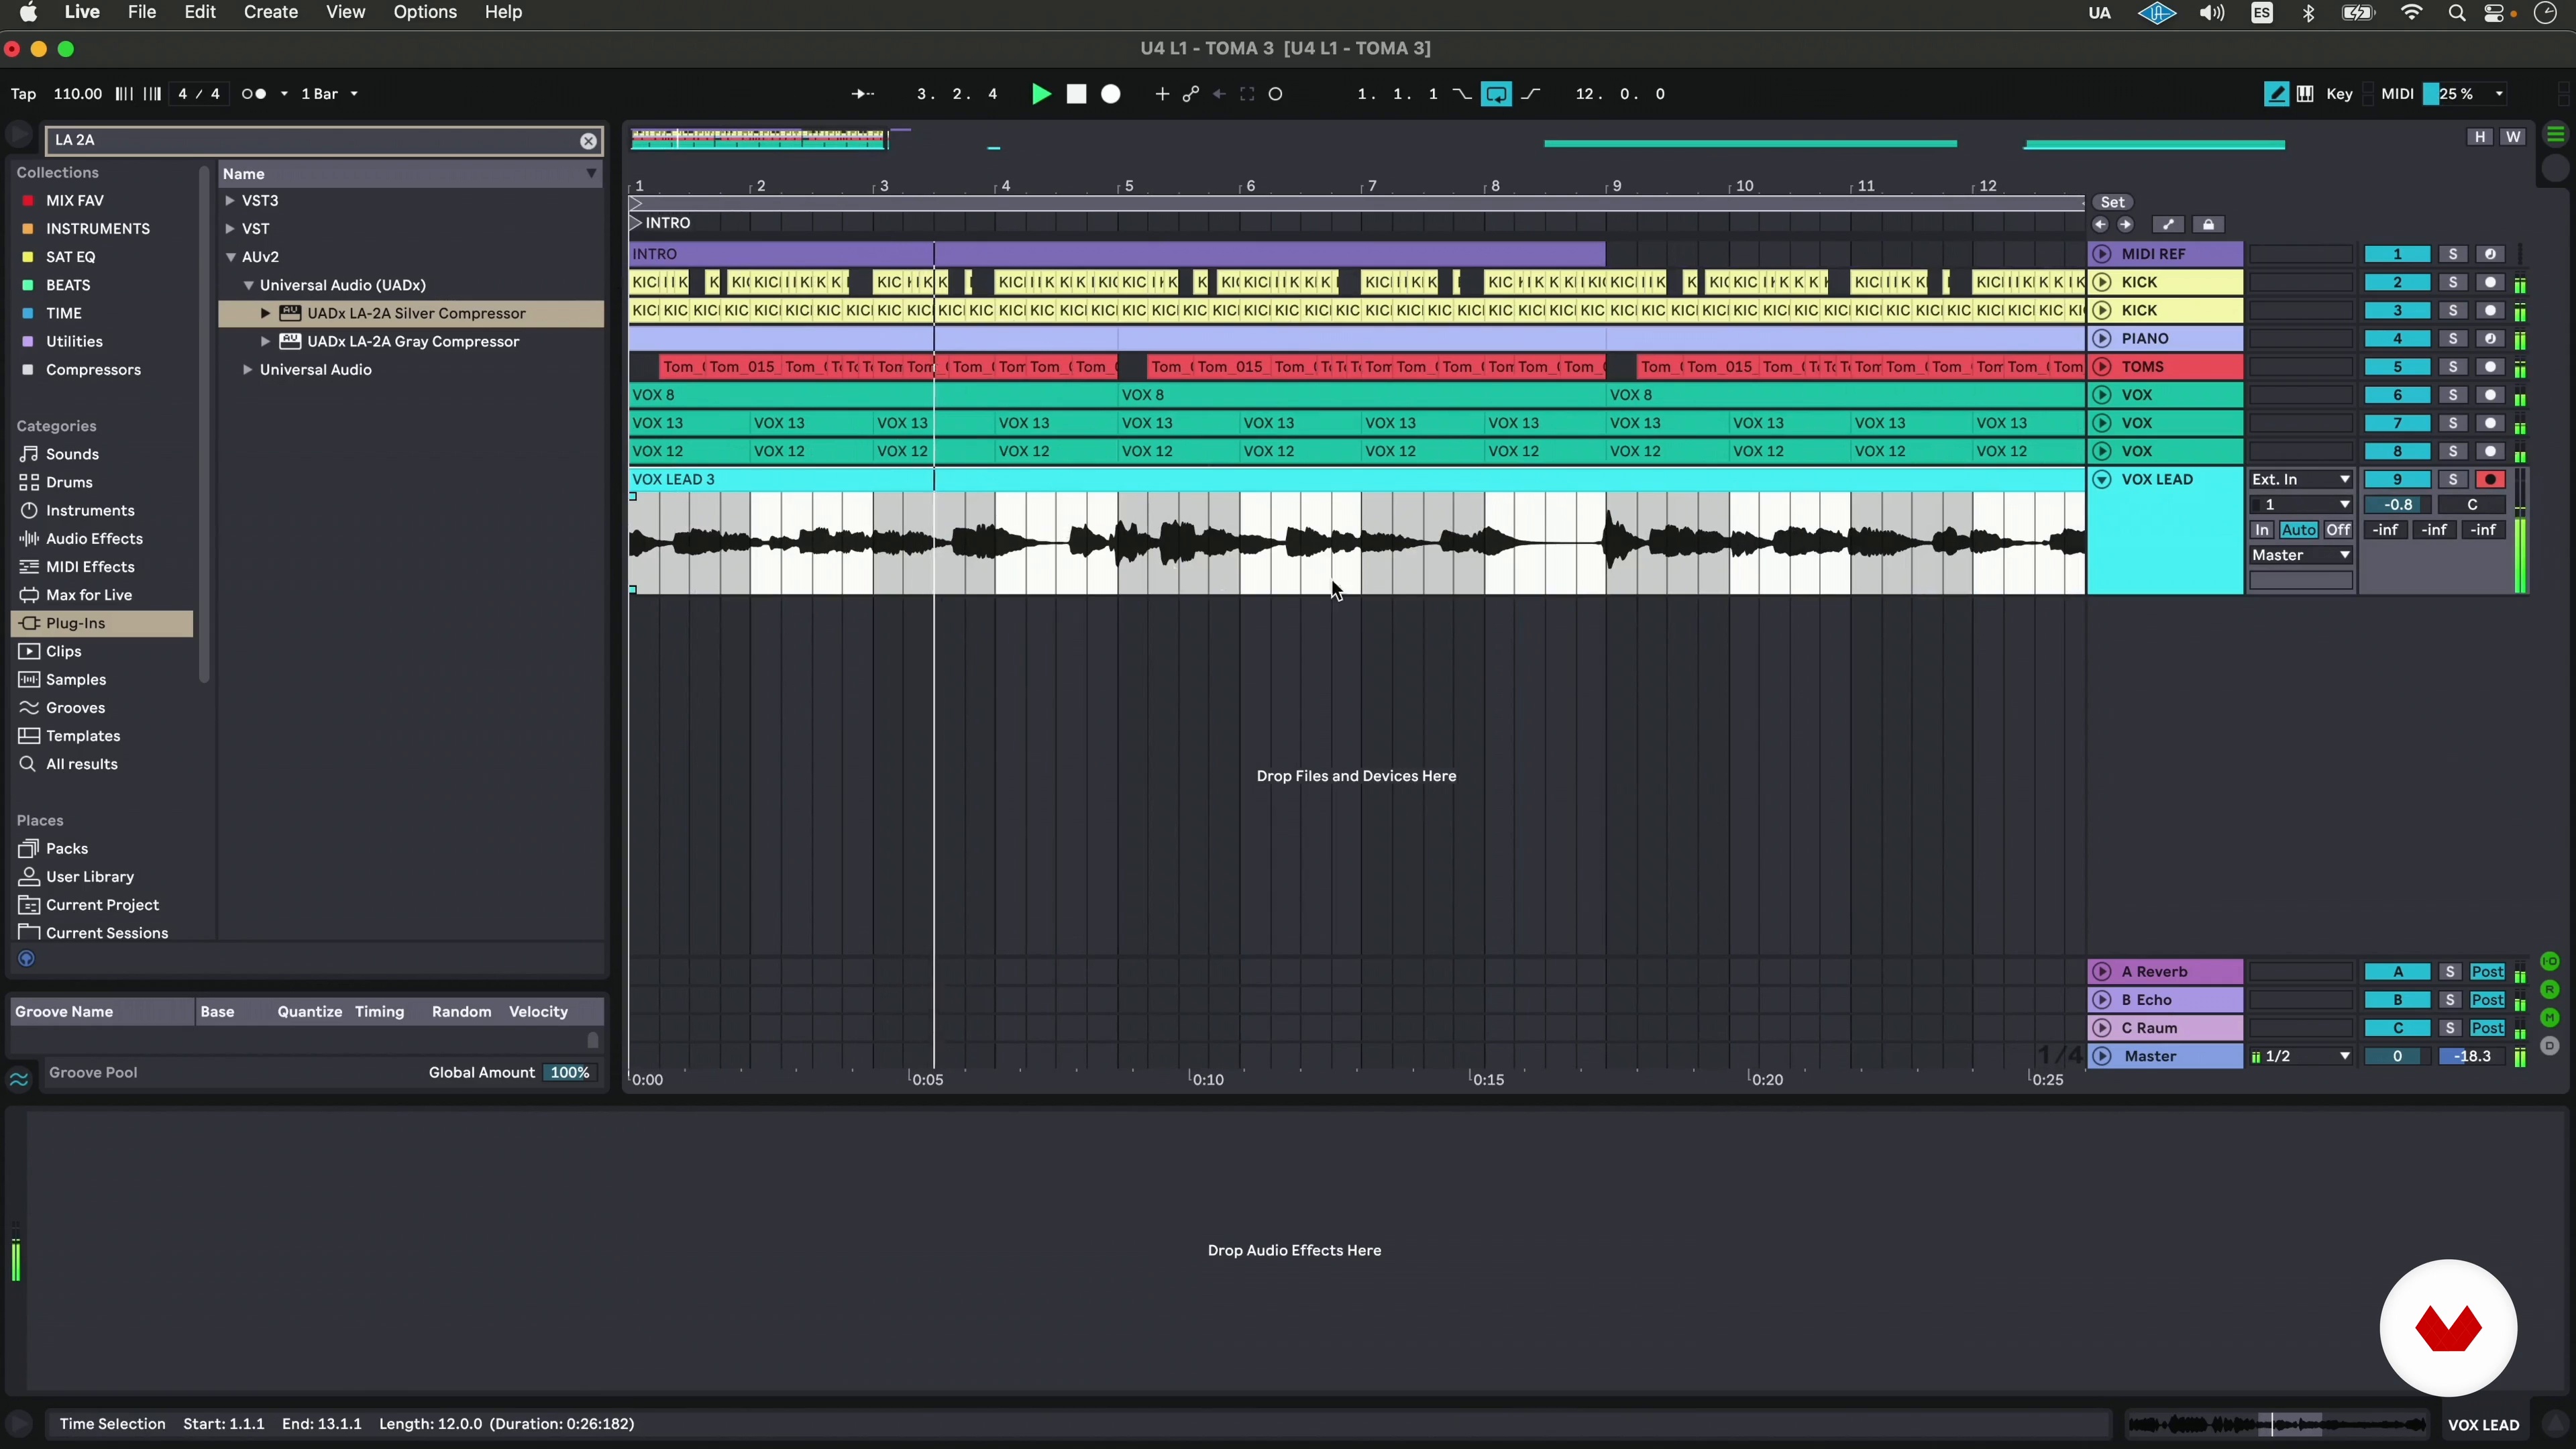
Task: Solo the TOMS track
Action: (x=2452, y=367)
